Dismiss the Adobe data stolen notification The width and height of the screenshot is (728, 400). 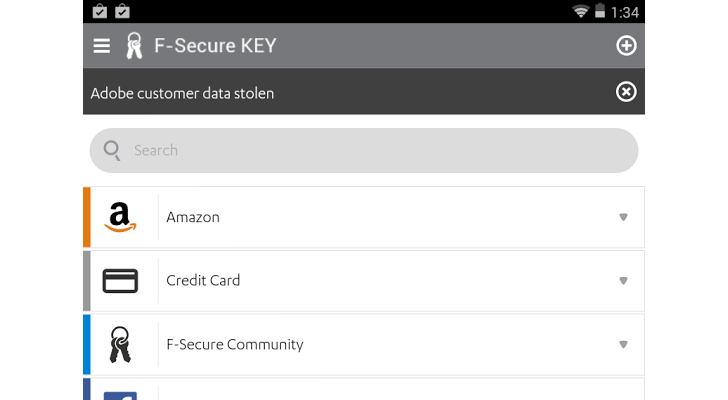(x=626, y=92)
